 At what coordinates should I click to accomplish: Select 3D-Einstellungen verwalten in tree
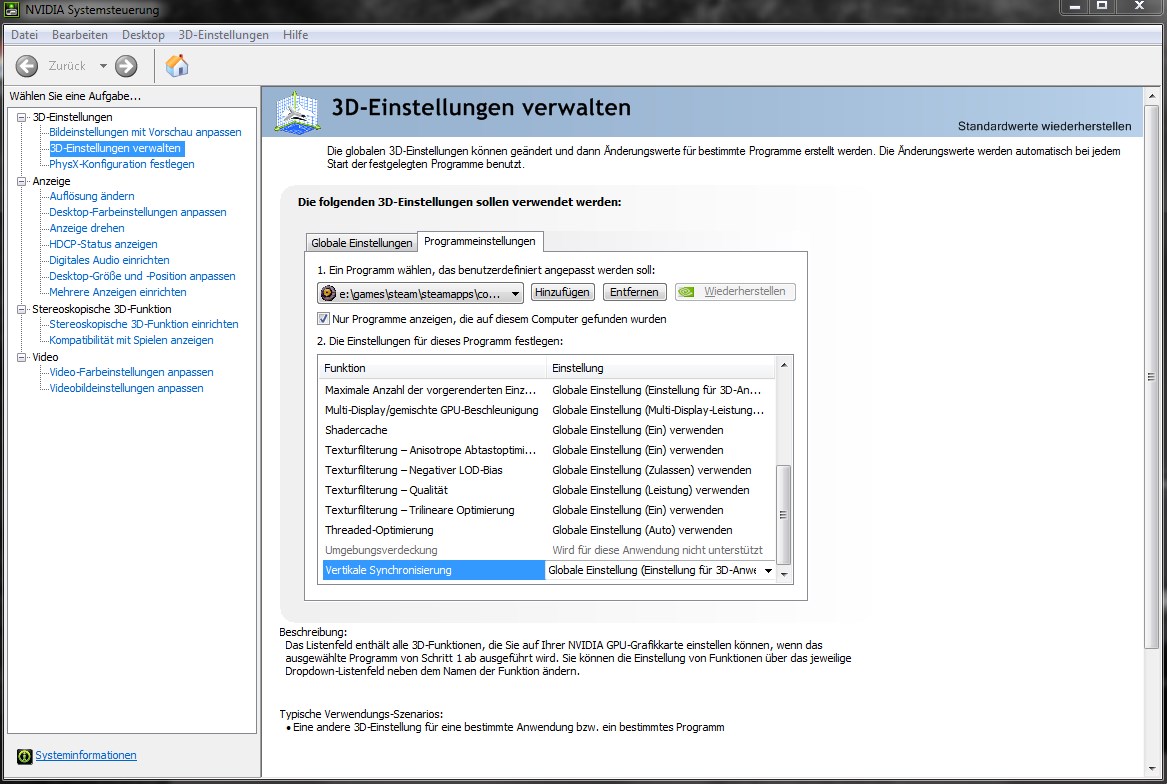116,148
